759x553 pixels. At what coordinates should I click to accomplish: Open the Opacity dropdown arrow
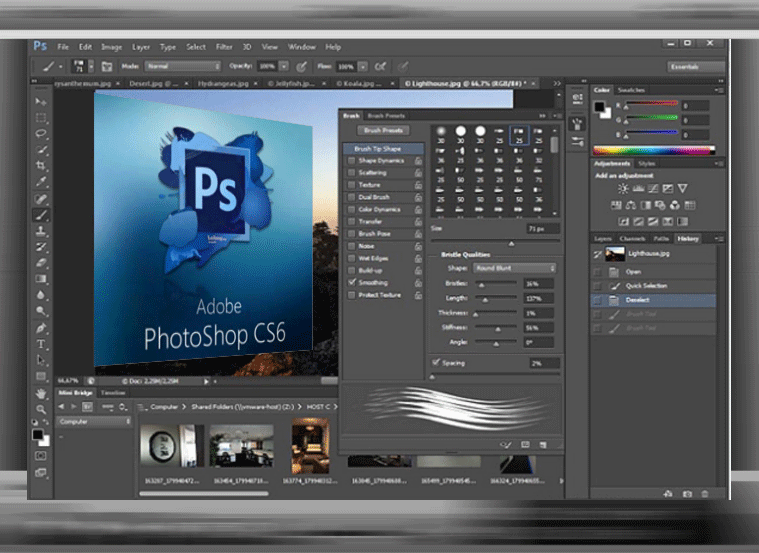pyautogui.click(x=284, y=66)
